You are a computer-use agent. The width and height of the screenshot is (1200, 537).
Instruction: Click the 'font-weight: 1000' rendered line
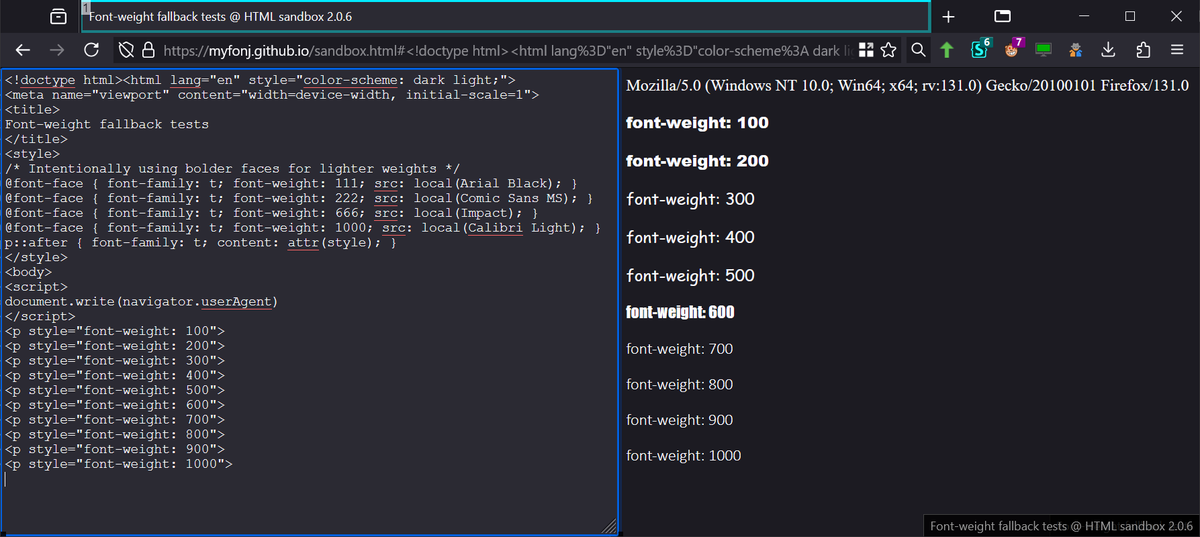(683, 456)
